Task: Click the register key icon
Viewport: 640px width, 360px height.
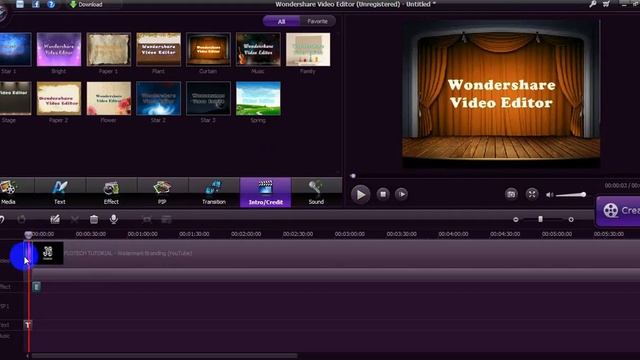Action: 592,4
